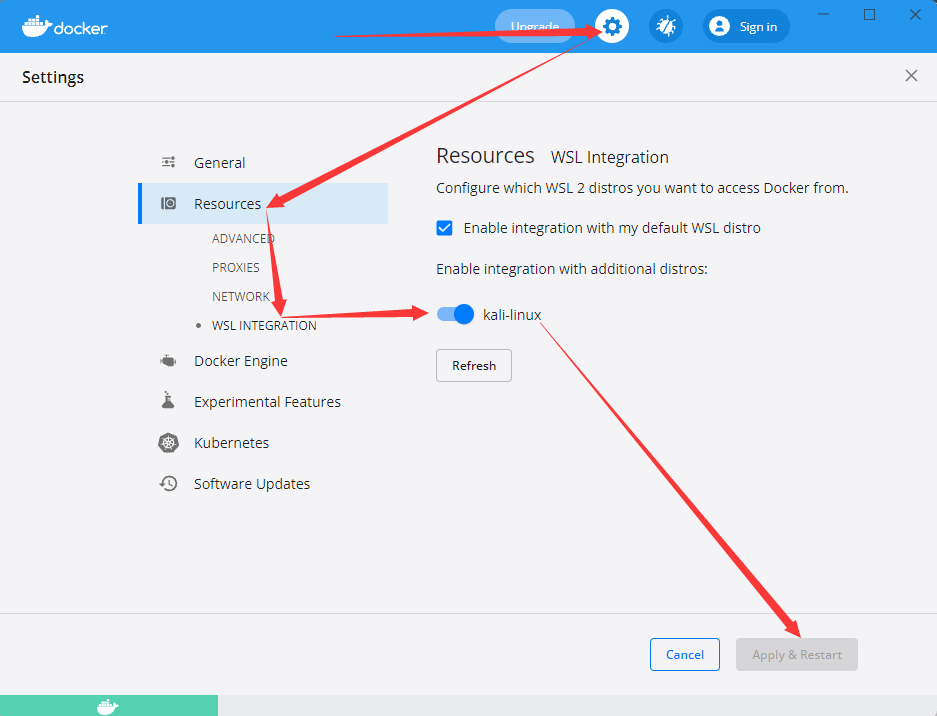Switch to the Proxies settings page

[x=236, y=267]
